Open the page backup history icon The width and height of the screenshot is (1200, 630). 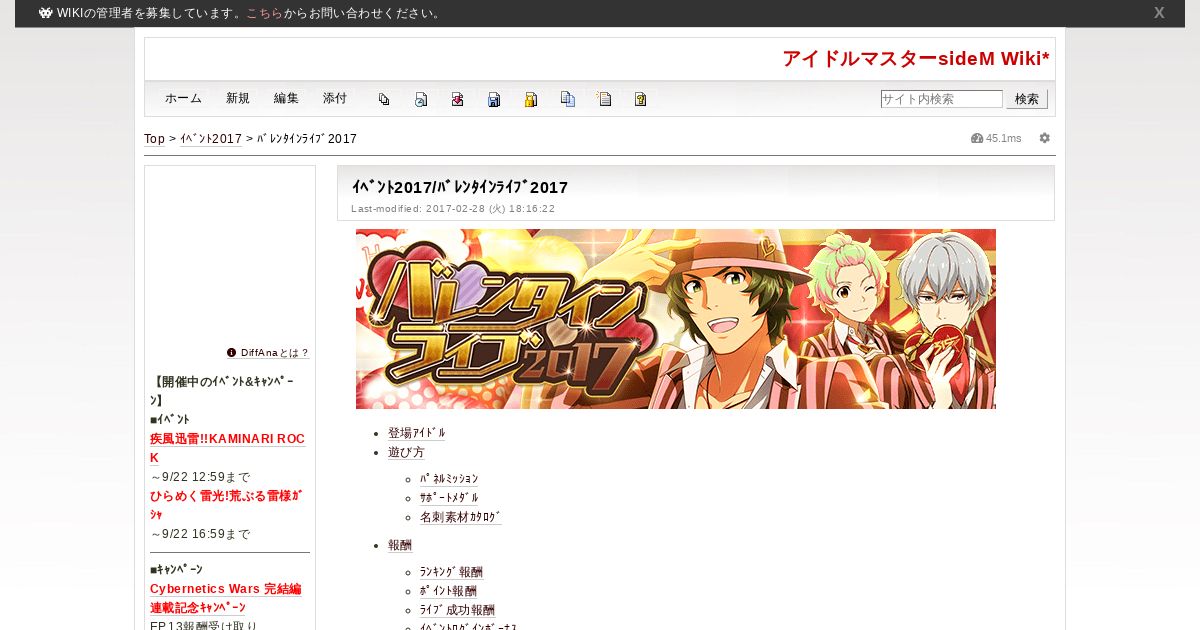pos(421,99)
